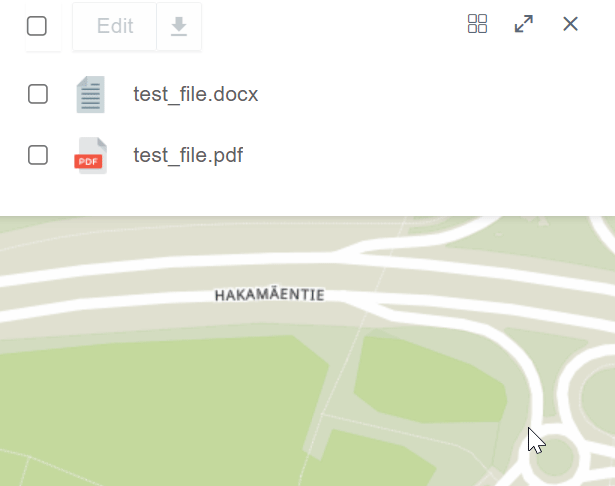The image size is (615, 486).
Task: Click empty toolbar space between download and grid icons
Action: 330,26
